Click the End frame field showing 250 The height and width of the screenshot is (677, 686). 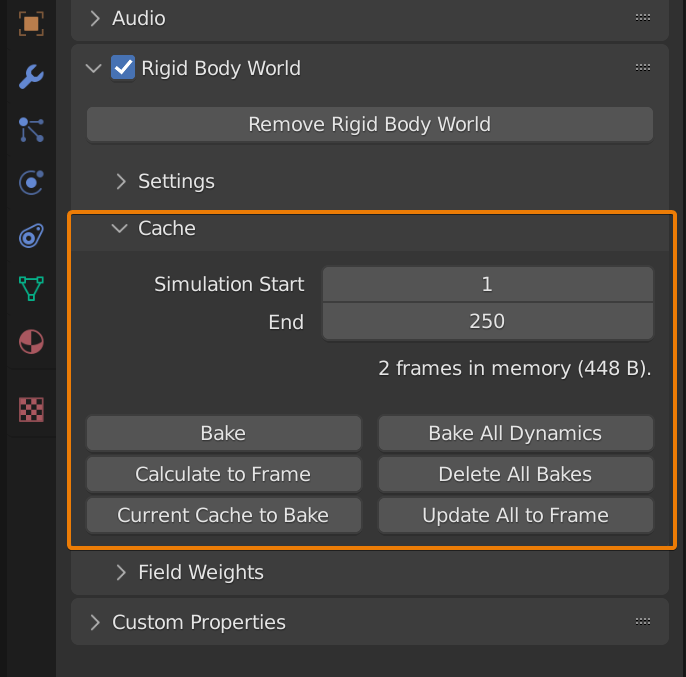pos(487,322)
